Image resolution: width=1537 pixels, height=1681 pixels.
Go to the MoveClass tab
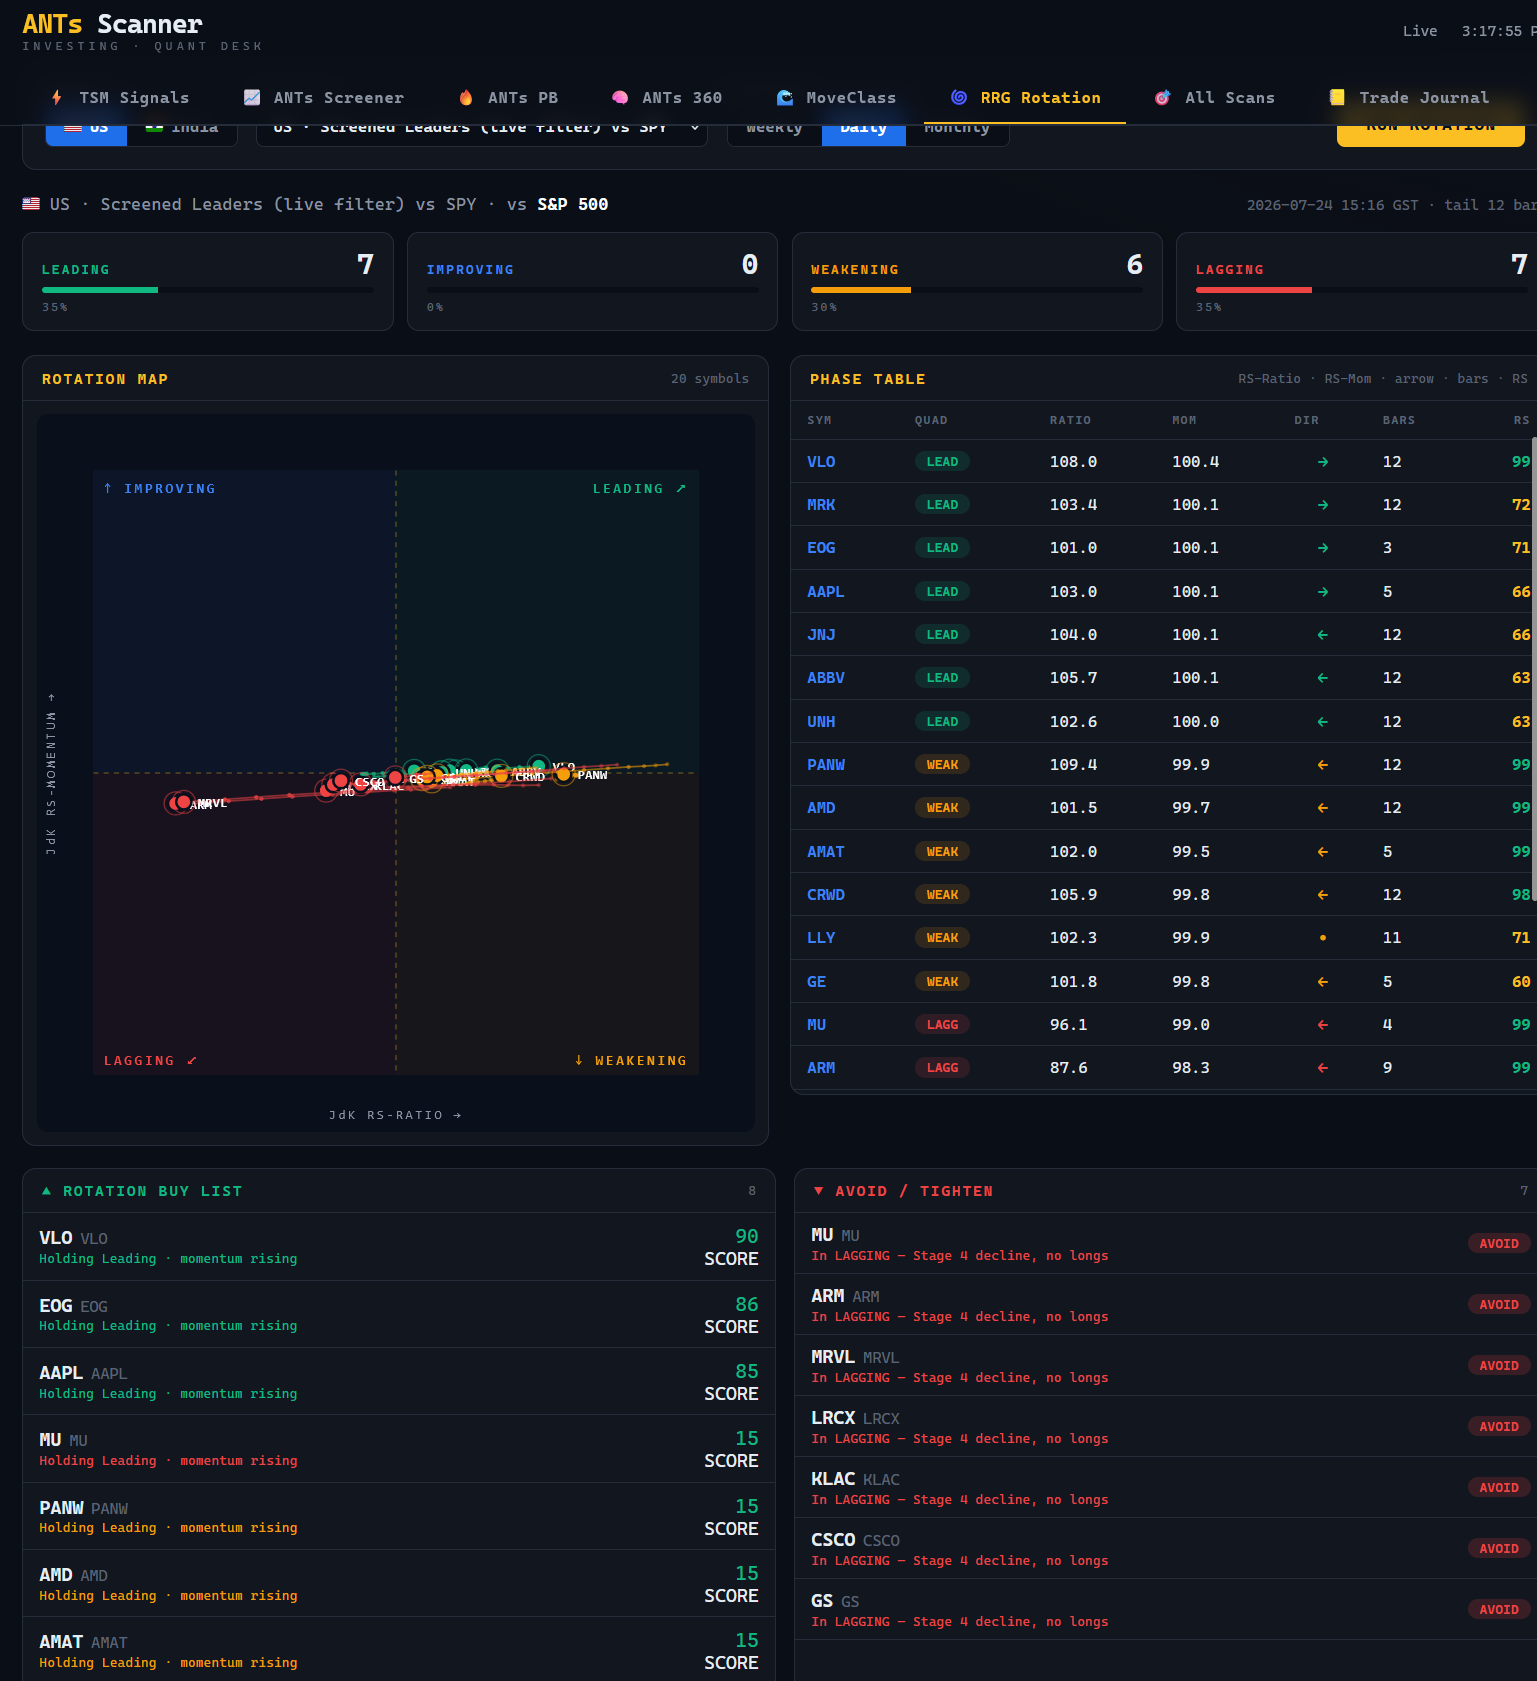[836, 98]
